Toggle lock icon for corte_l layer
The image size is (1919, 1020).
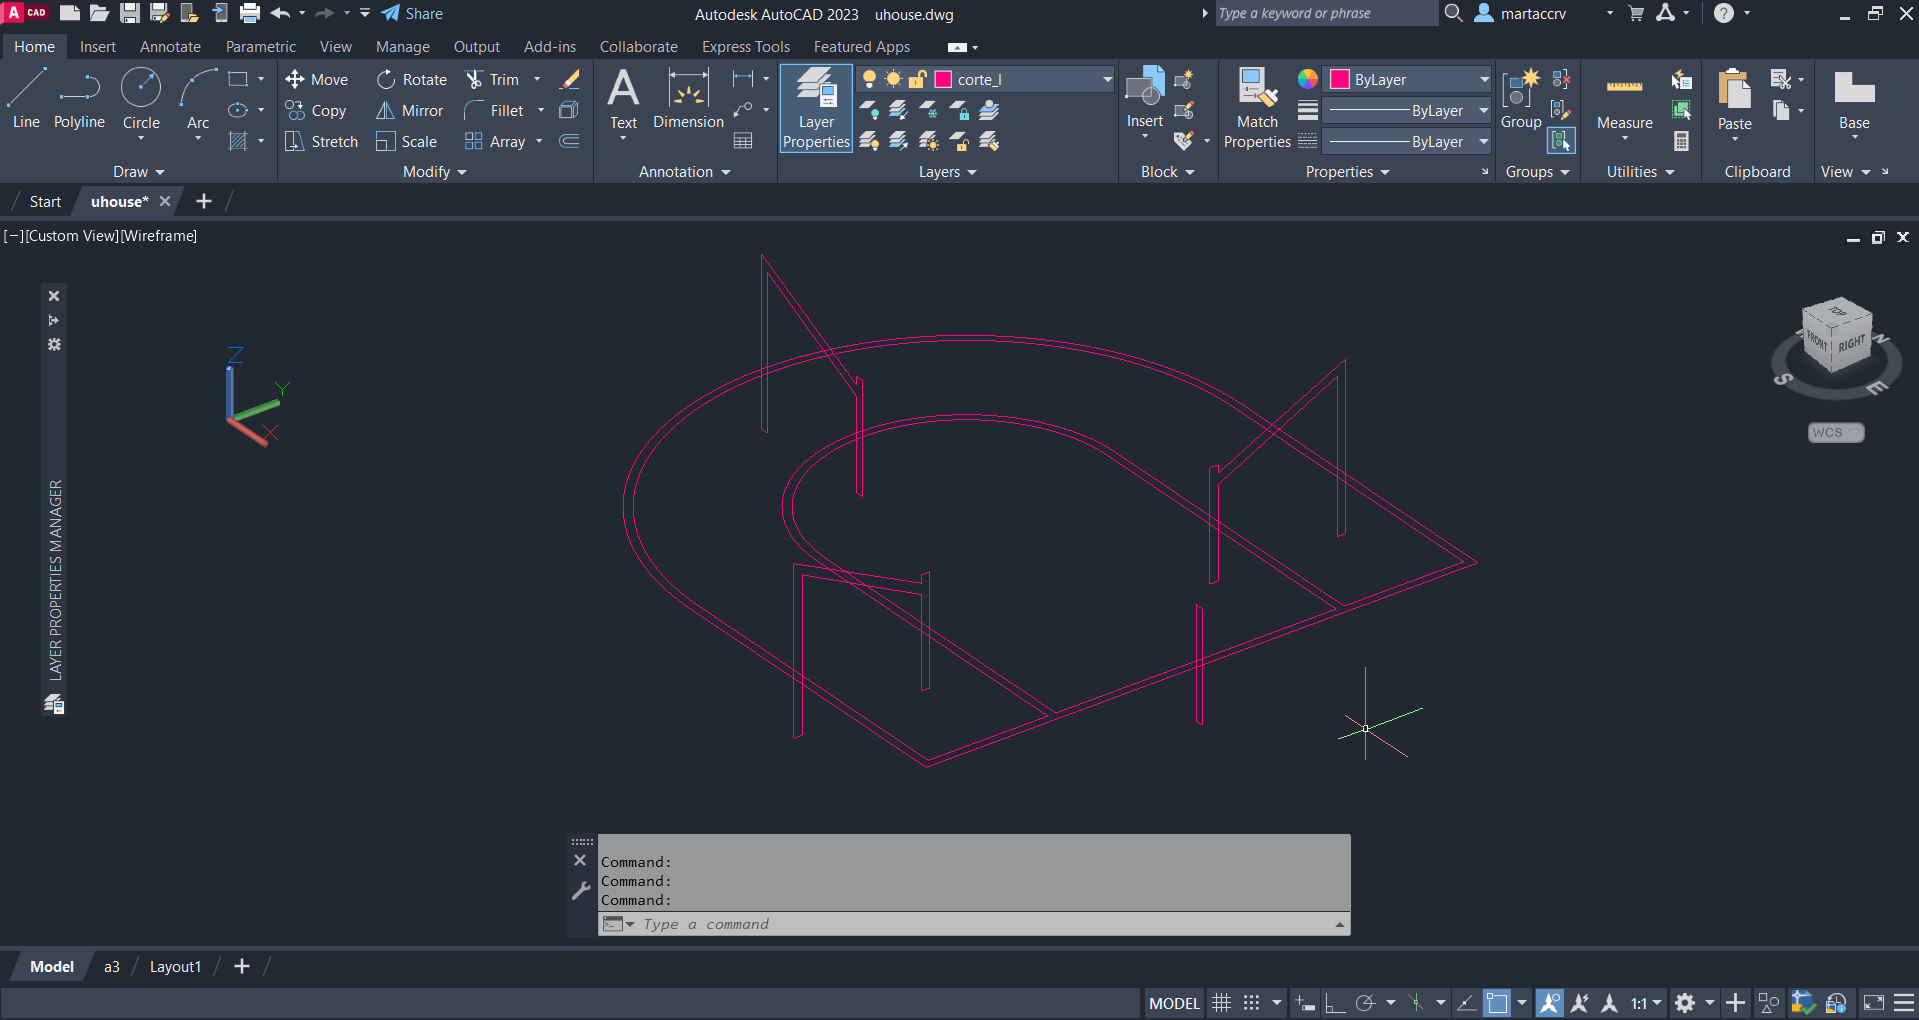point(917,79)
